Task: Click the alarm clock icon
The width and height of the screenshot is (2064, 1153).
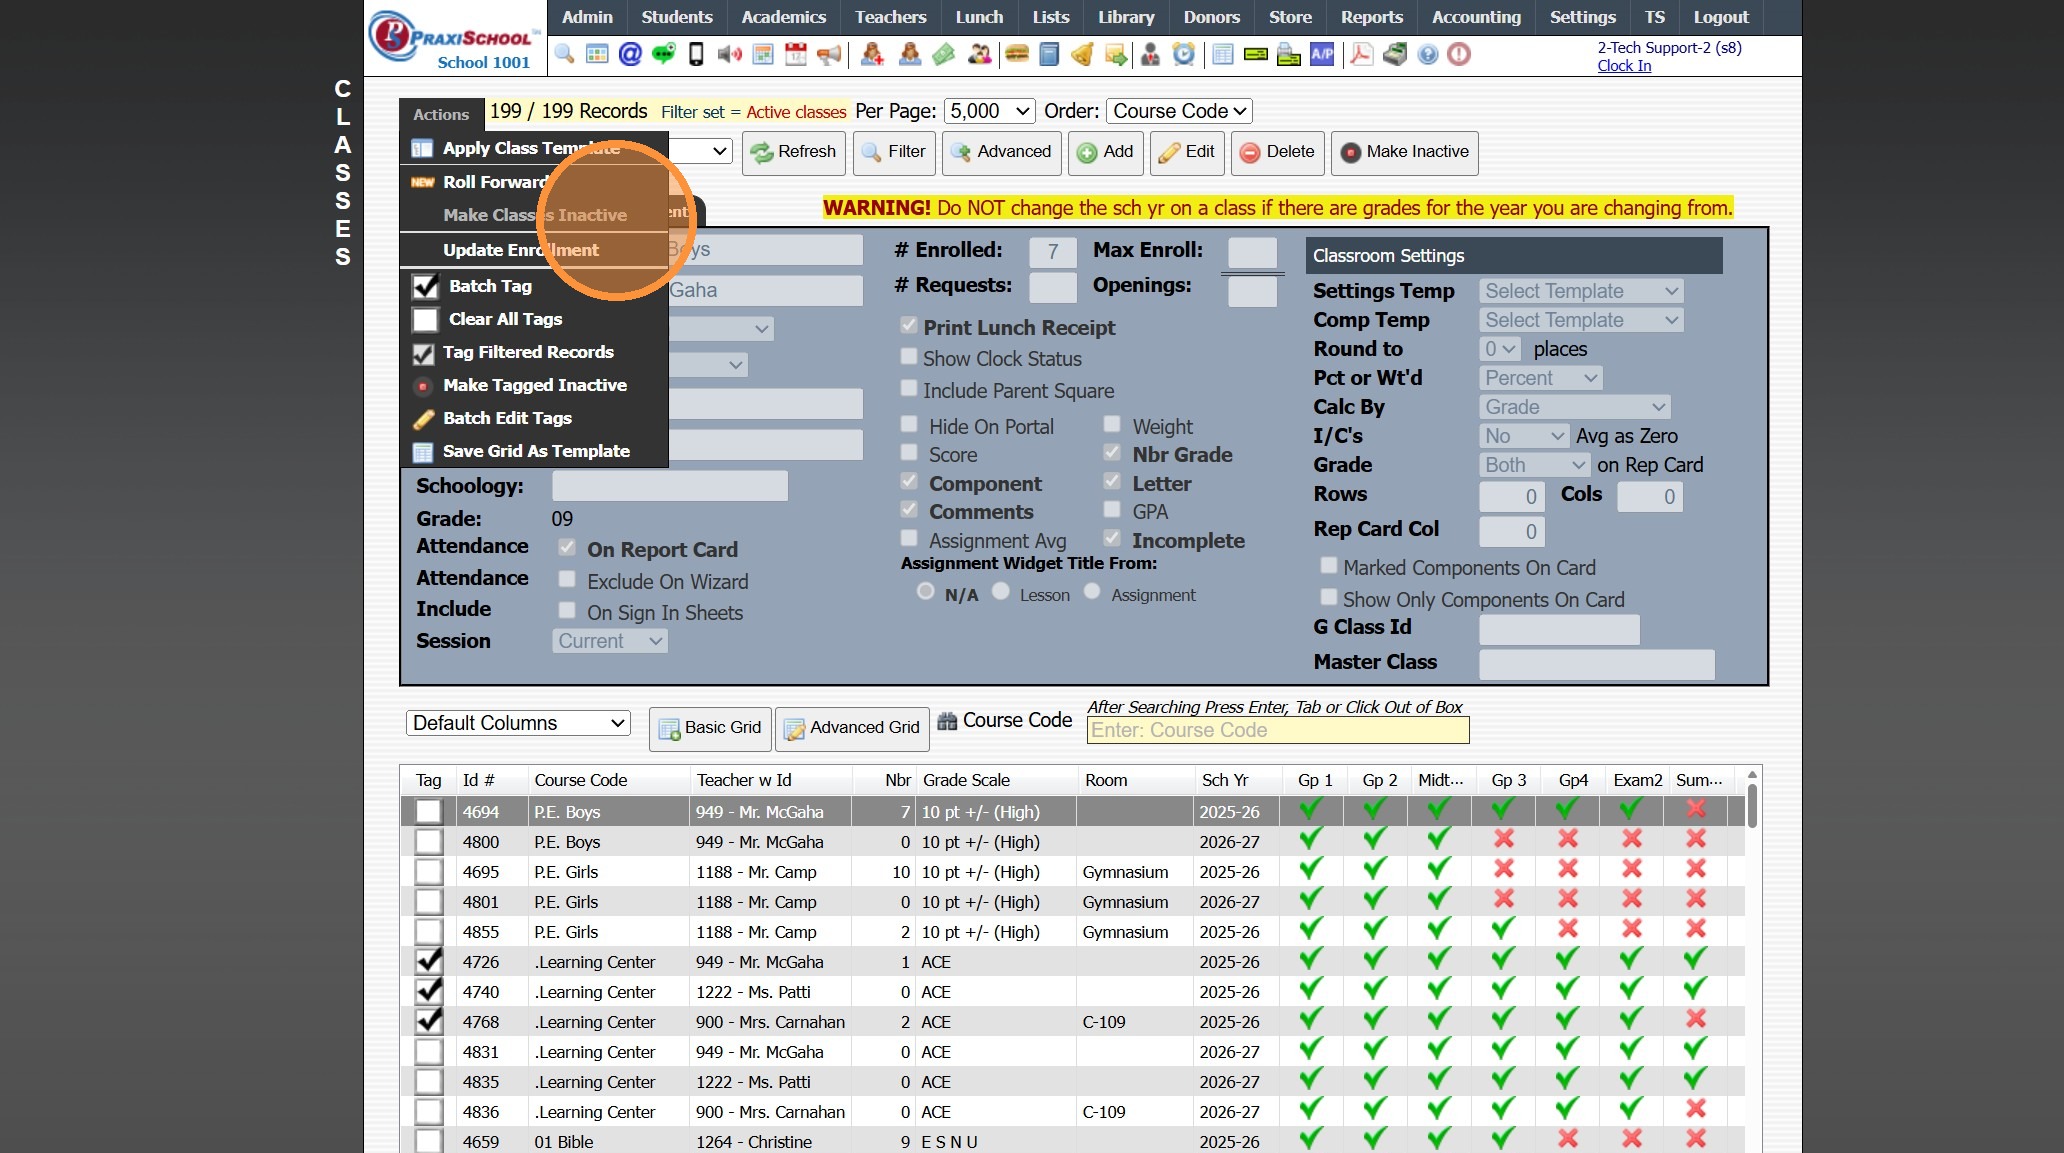Action: (x=1184, y=54)
